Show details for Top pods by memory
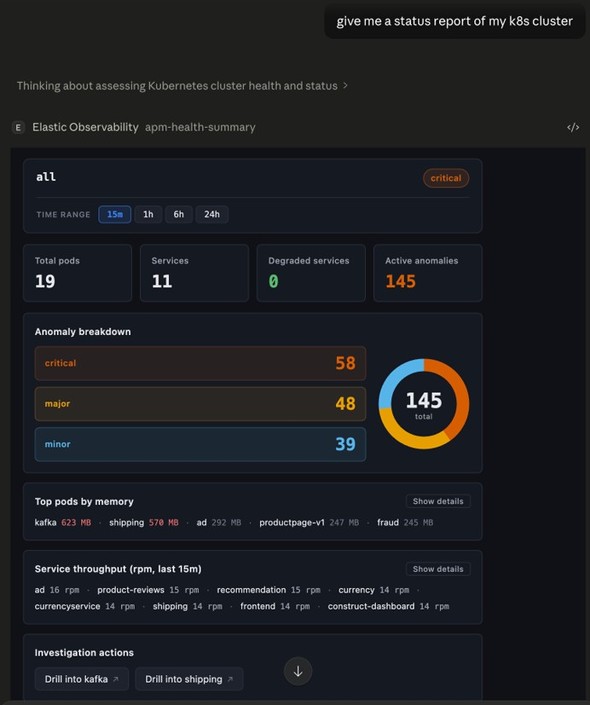Image resolution: width=590 pixels, height=705 pixels. (x=438, y=501)
